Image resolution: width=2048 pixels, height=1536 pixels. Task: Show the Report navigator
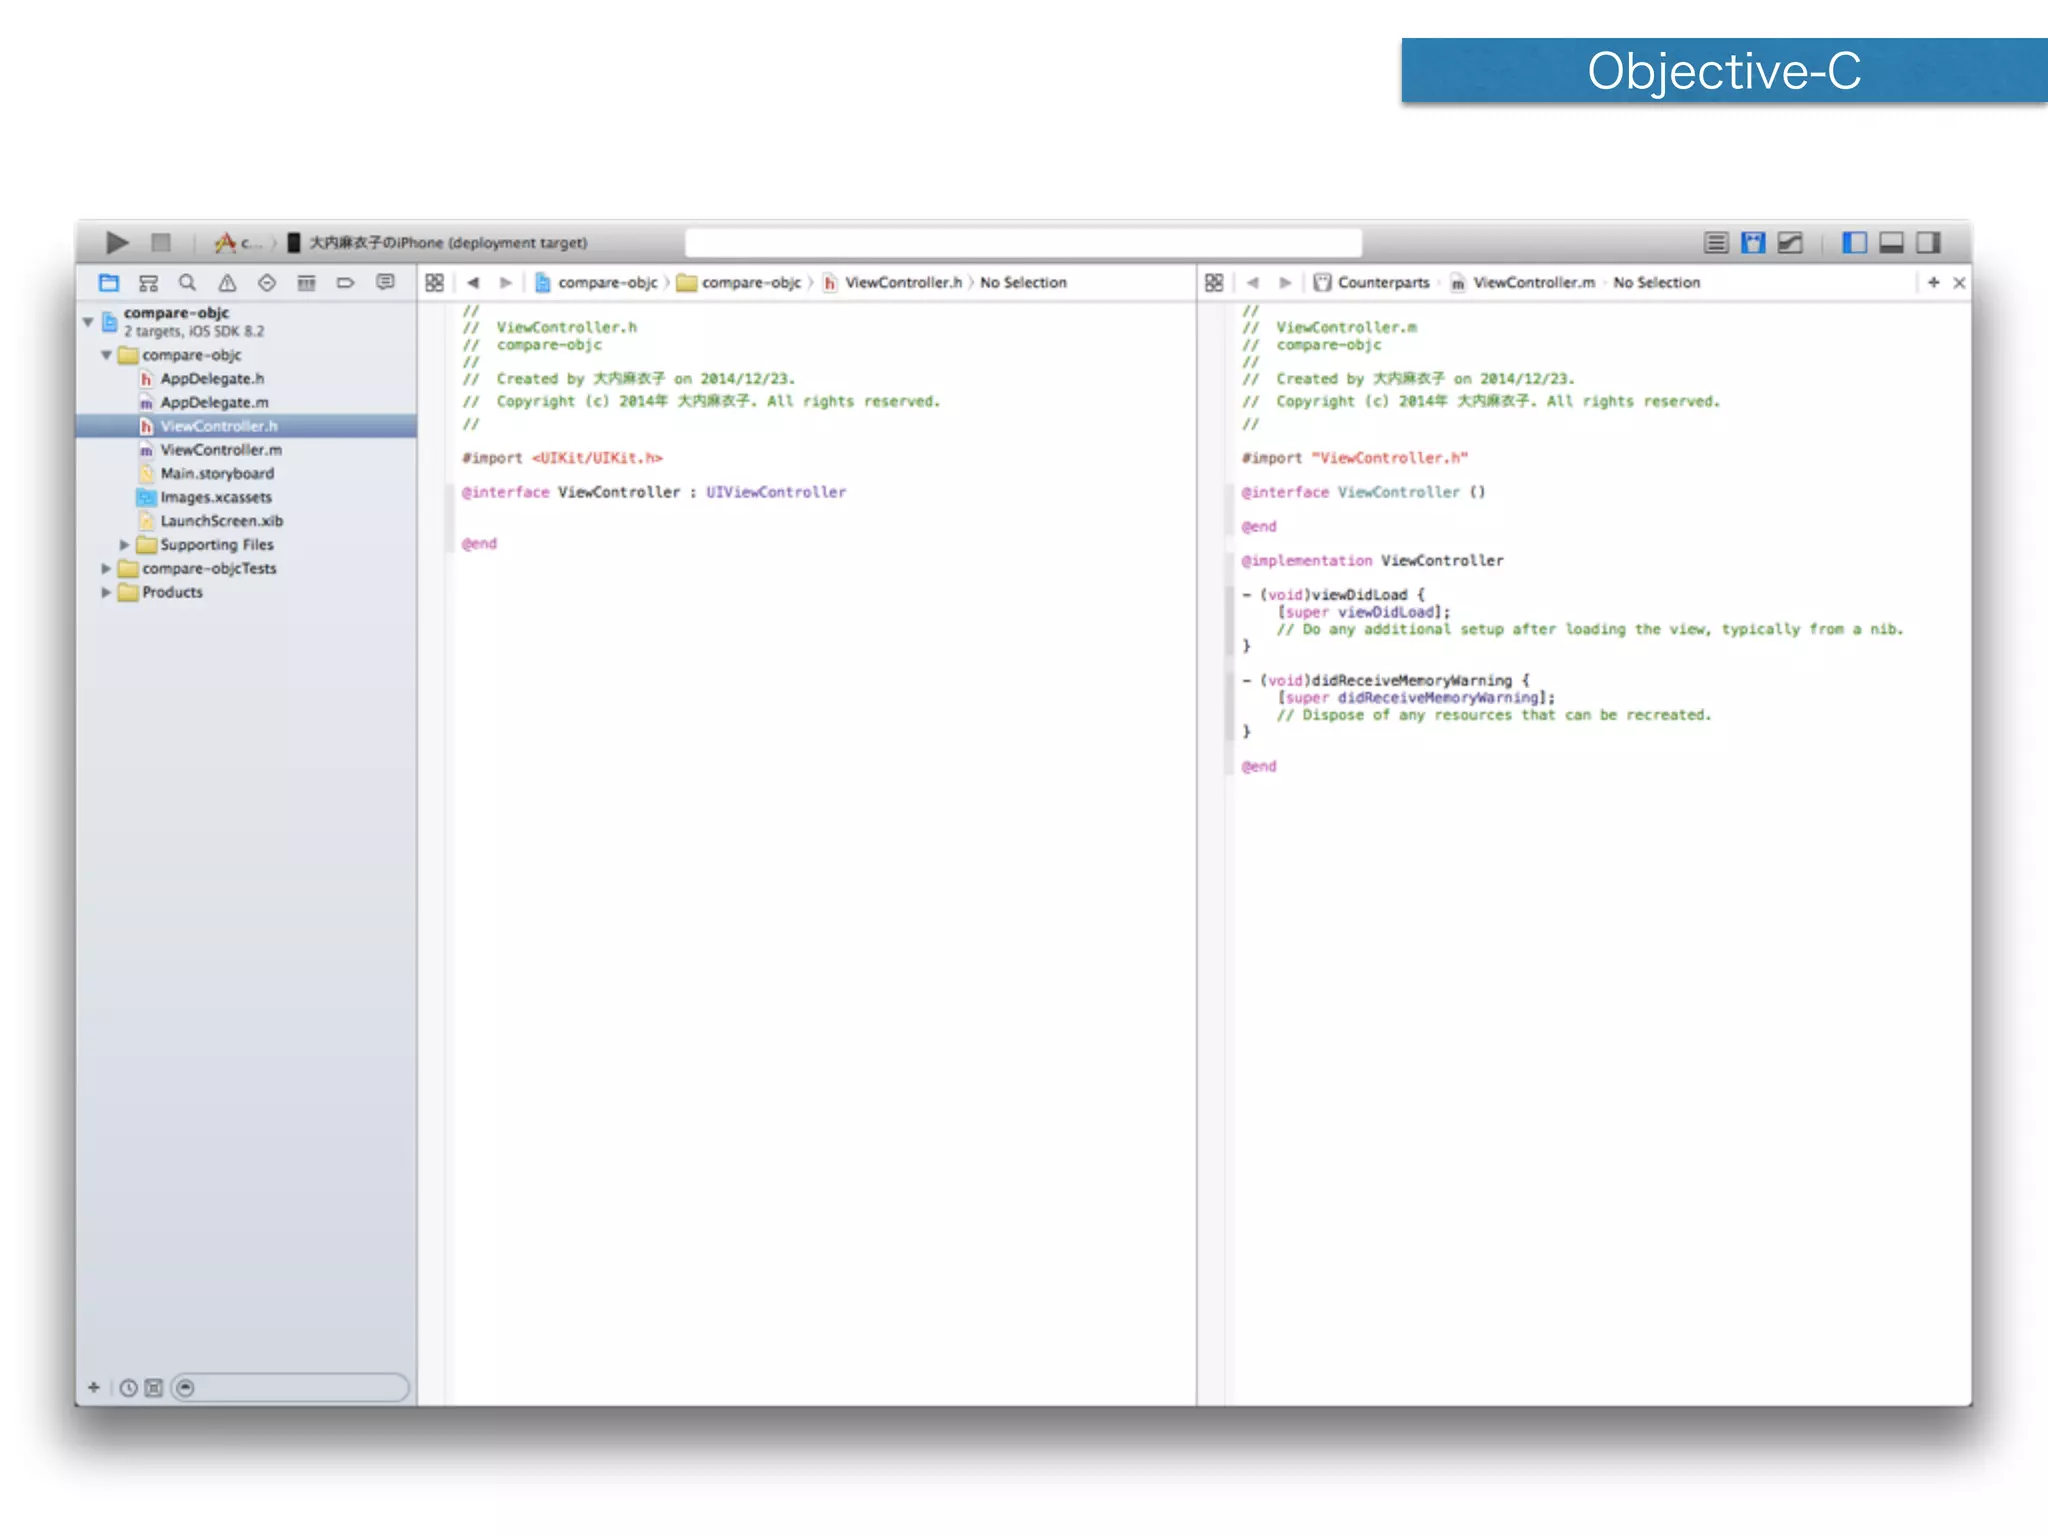pyautogui.click(x=385, y=283)
